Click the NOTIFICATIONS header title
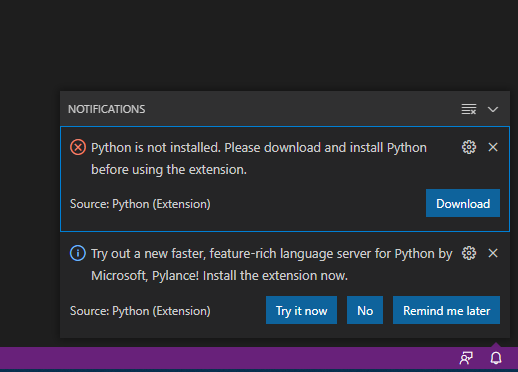Screen dimensions: 518x372 click(x=107, y=109)
